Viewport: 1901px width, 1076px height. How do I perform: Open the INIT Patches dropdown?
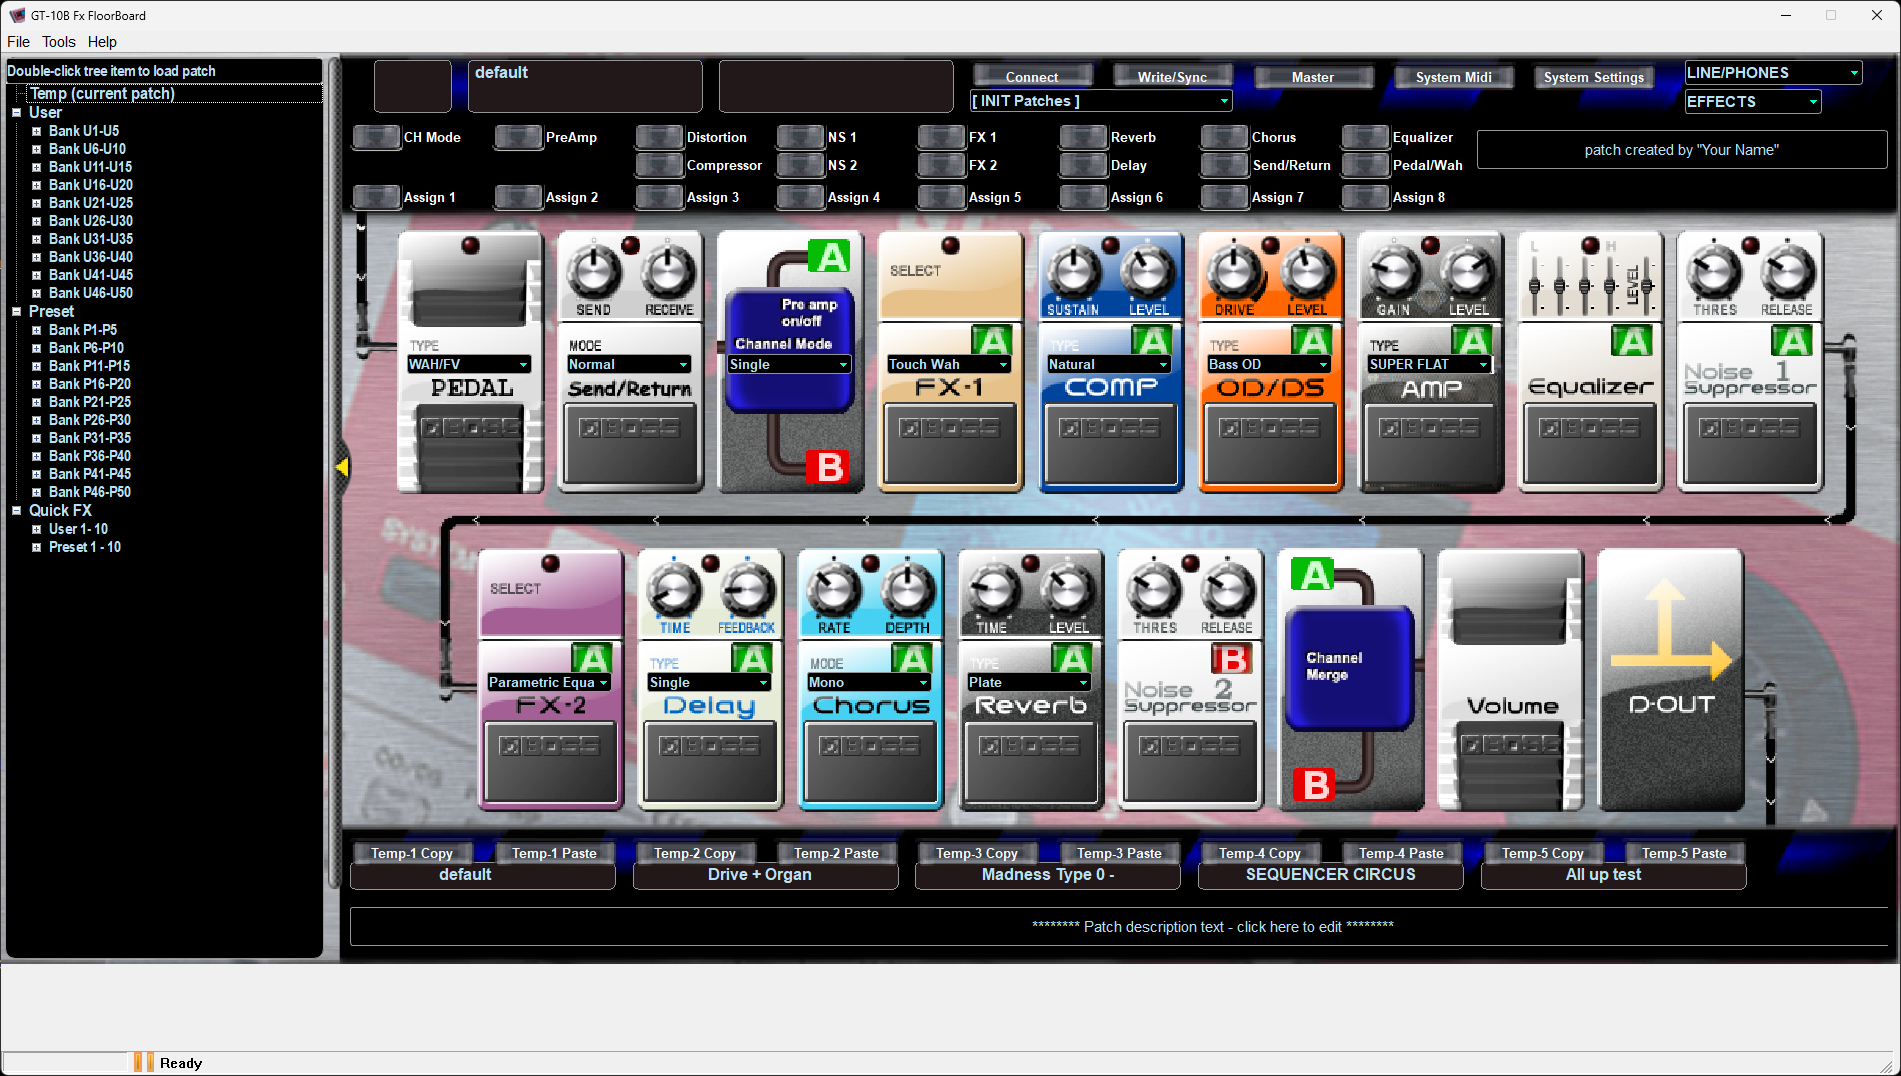pos(1101,101)
